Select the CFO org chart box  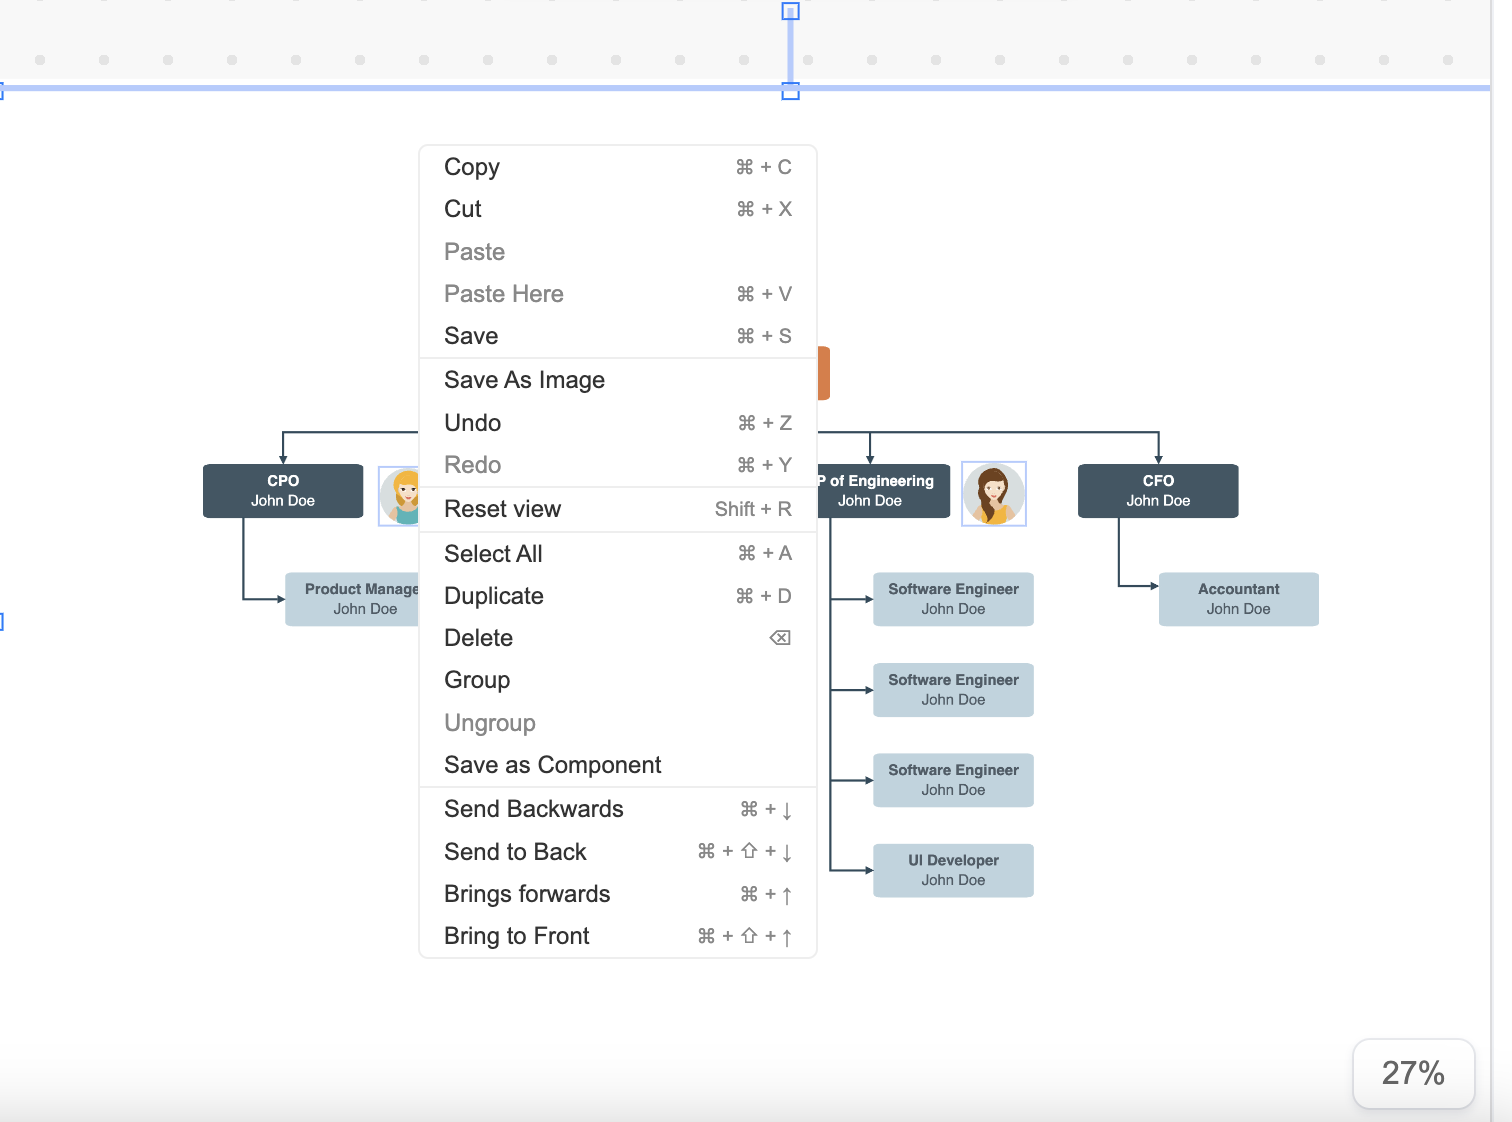click(1157, 491)
